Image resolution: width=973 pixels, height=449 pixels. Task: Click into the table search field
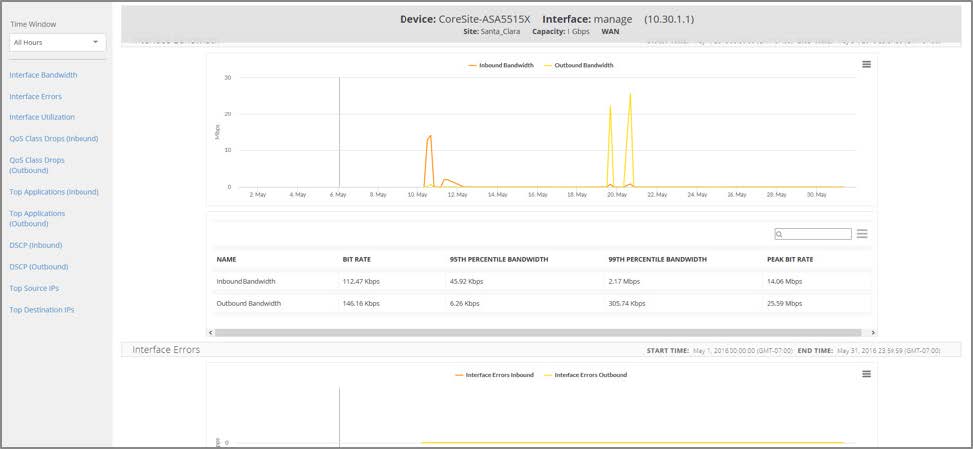click(x=817, y=234)
